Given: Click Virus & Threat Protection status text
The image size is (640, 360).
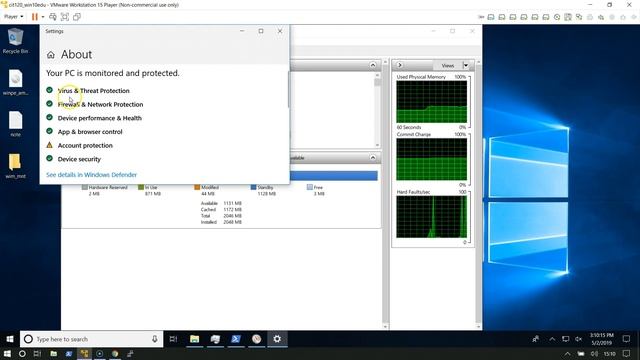Looking at the screenshot, I should [93, 91].
